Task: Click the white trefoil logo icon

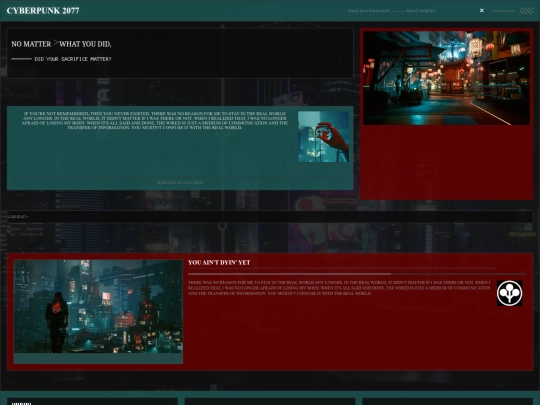Action: tap(509, 293)
